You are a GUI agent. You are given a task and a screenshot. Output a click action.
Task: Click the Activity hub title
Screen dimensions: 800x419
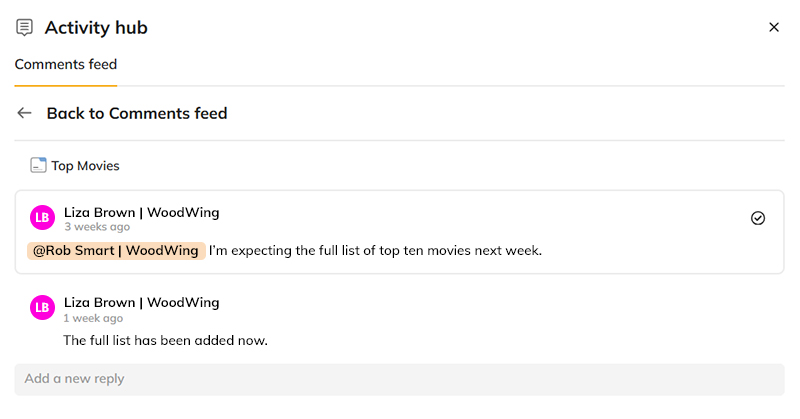pyautogui.click(x=96, y=28)
